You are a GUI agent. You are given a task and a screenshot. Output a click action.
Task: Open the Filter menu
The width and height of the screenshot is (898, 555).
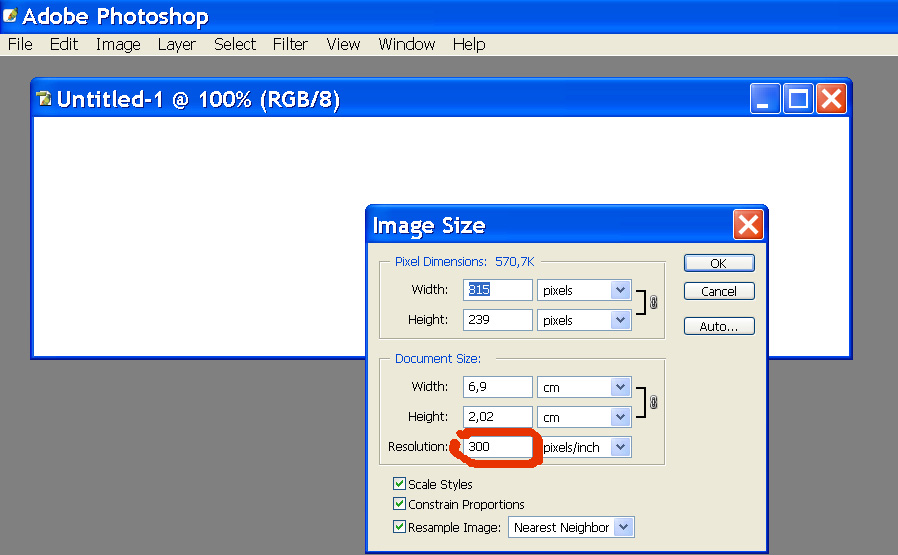(290, 44)
